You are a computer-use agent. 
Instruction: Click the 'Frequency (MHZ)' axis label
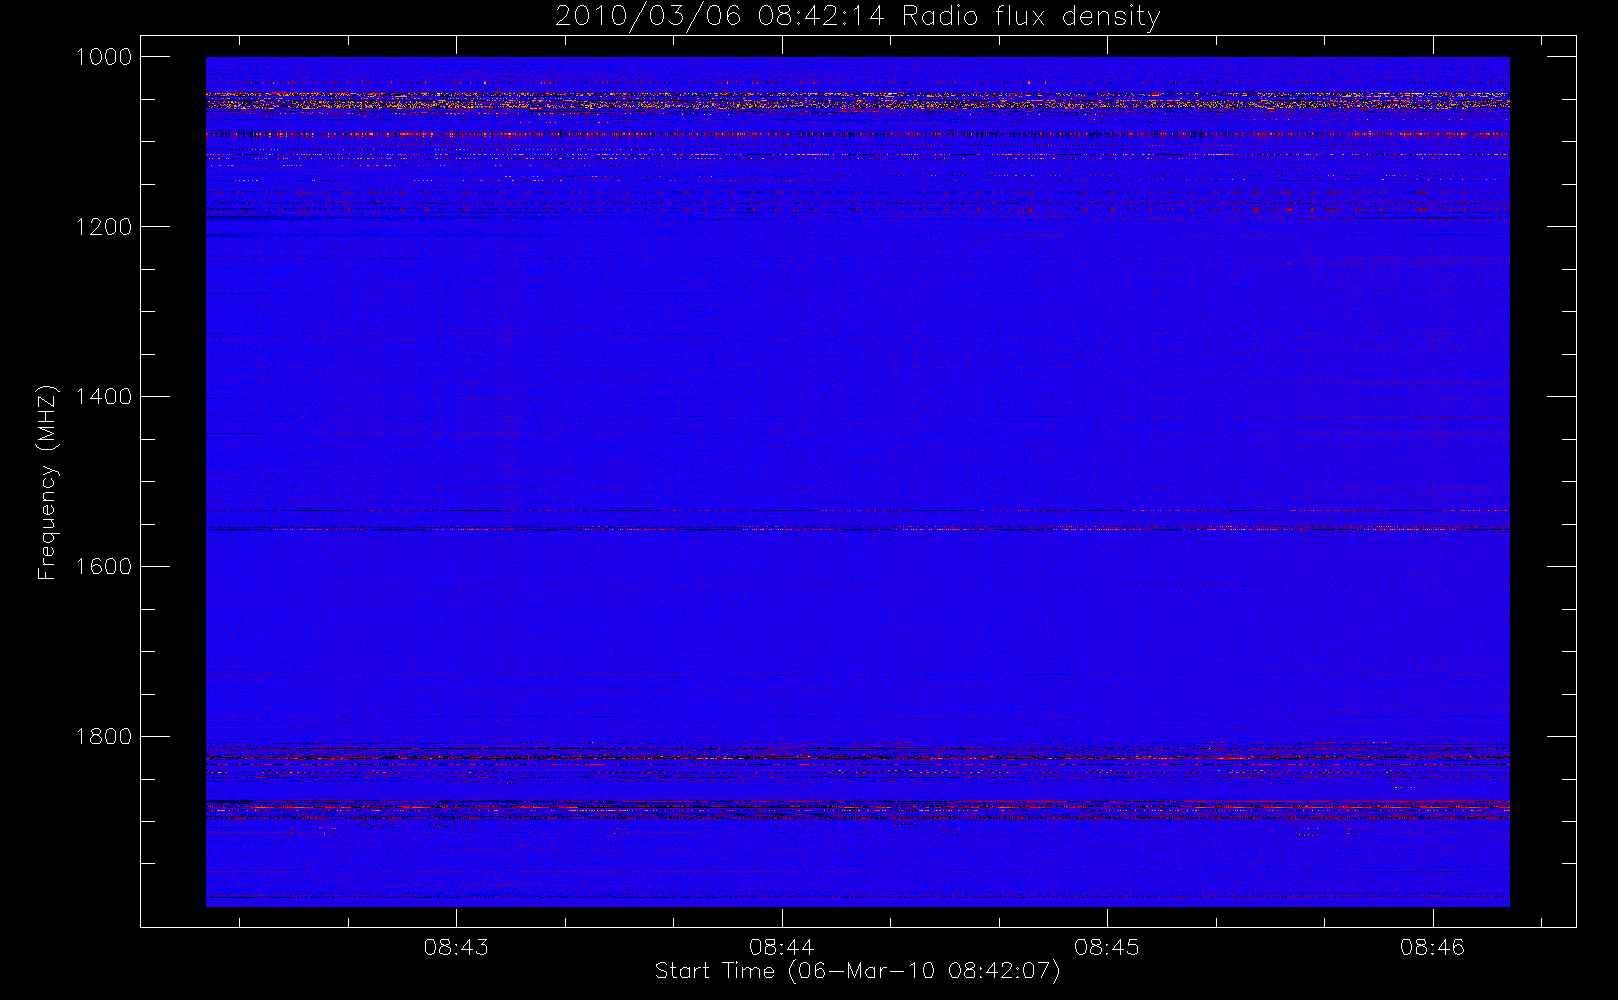pos(47,482)
